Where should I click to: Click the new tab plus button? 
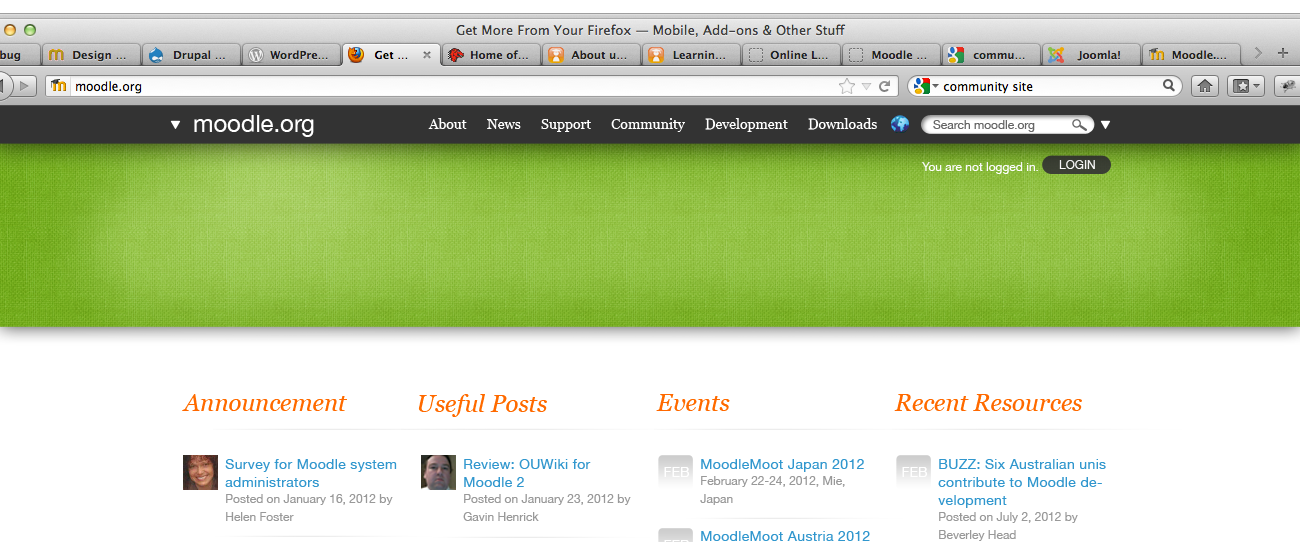click(1284, 54)
